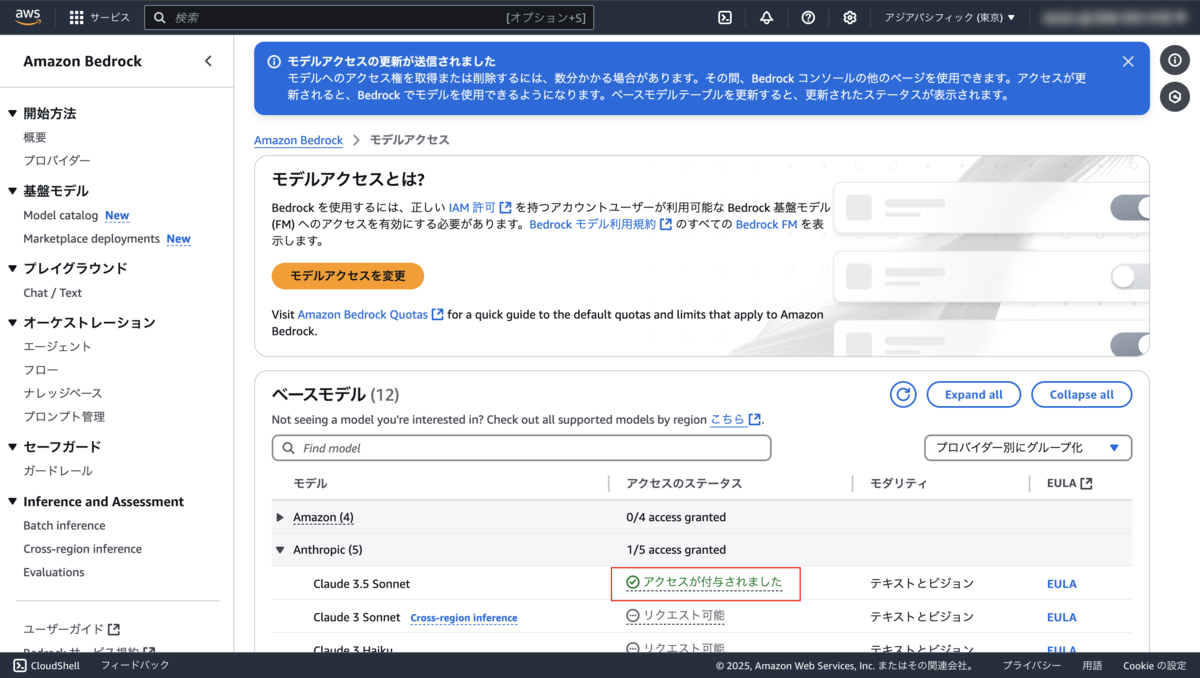Click the info icon in the blue banner
The image size is (1200, 678).
pyautogui.click(x=274, y=62)
